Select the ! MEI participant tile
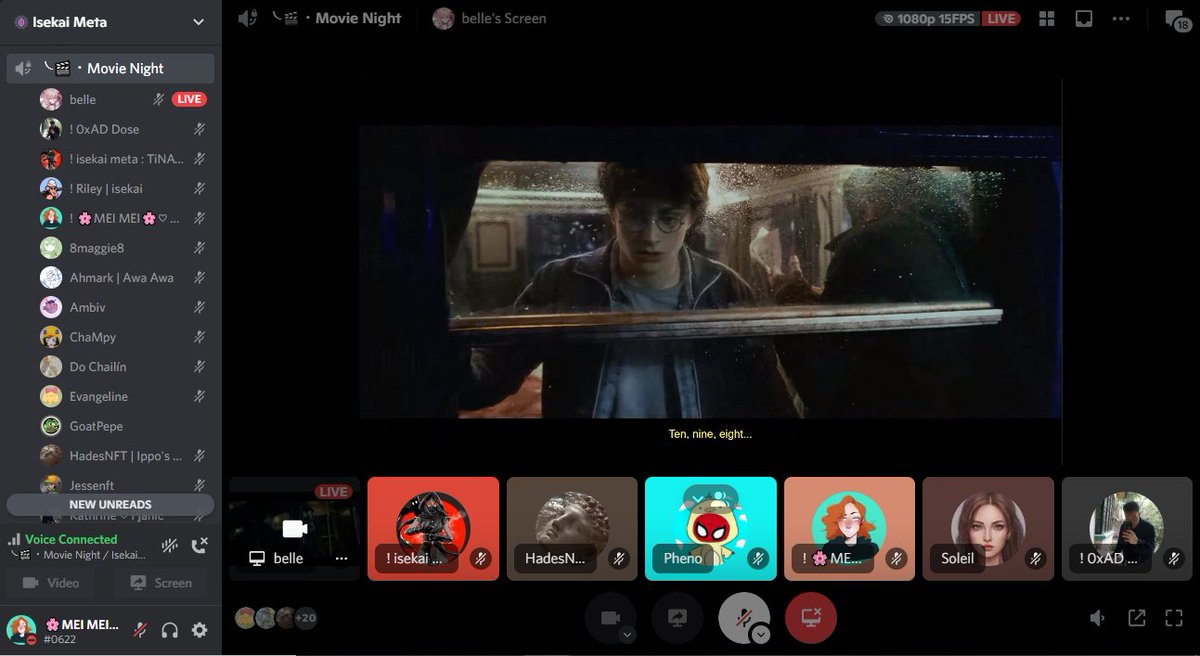This screenshot has height=656, width=1200. click(849, 528)
